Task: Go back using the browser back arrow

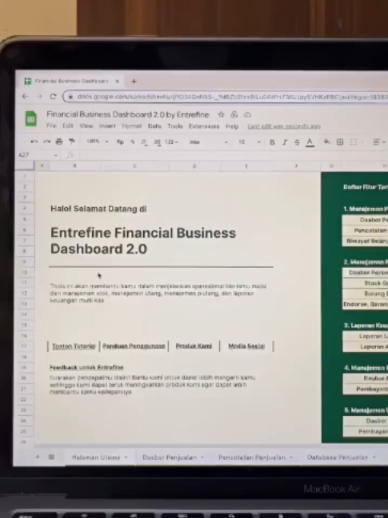Action: coord(25,96)
